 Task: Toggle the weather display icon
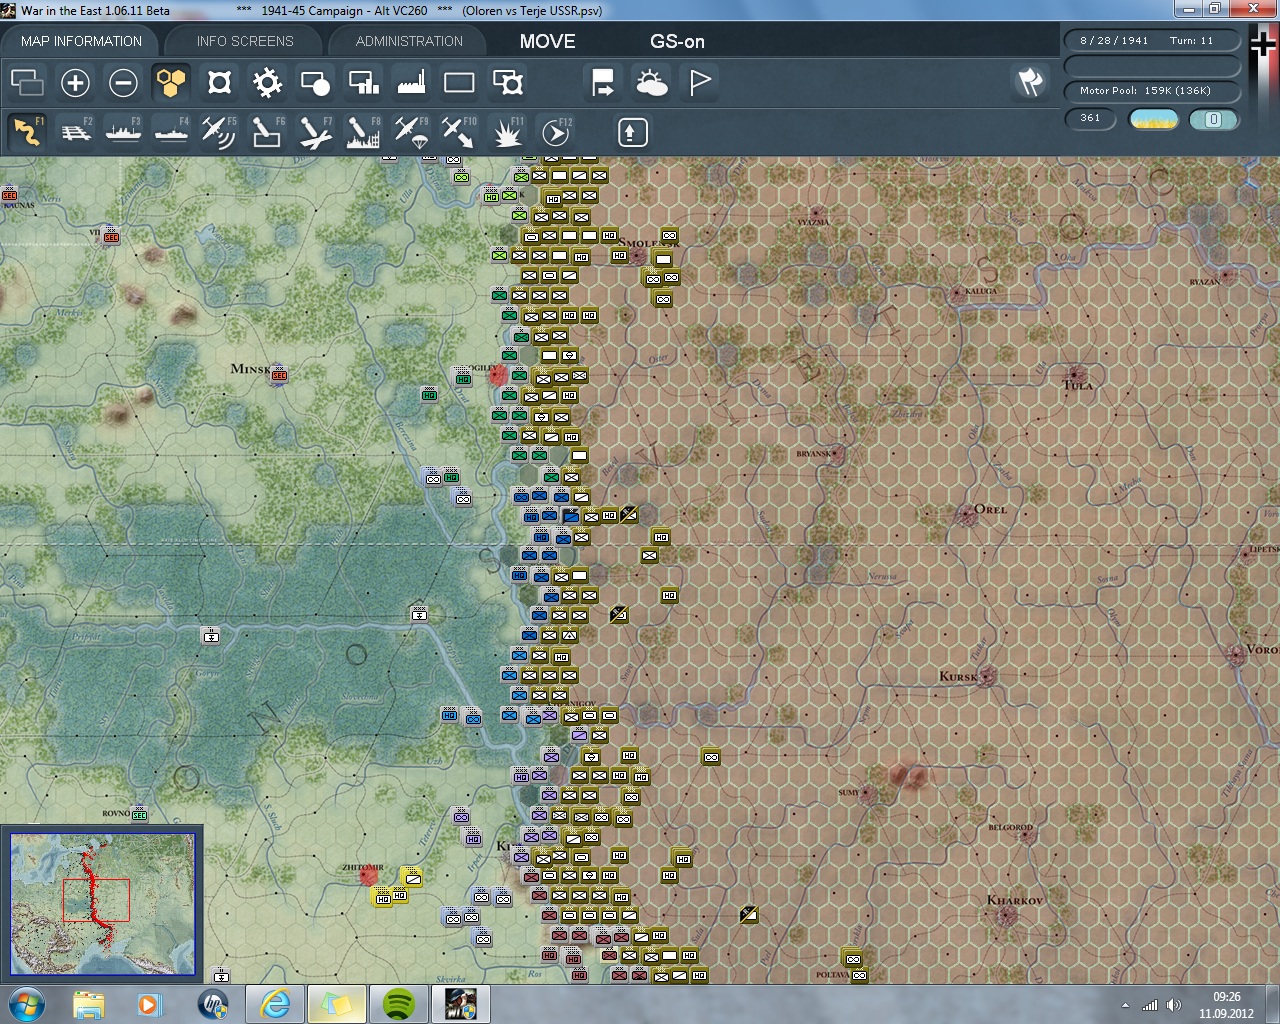click(651, 82)
